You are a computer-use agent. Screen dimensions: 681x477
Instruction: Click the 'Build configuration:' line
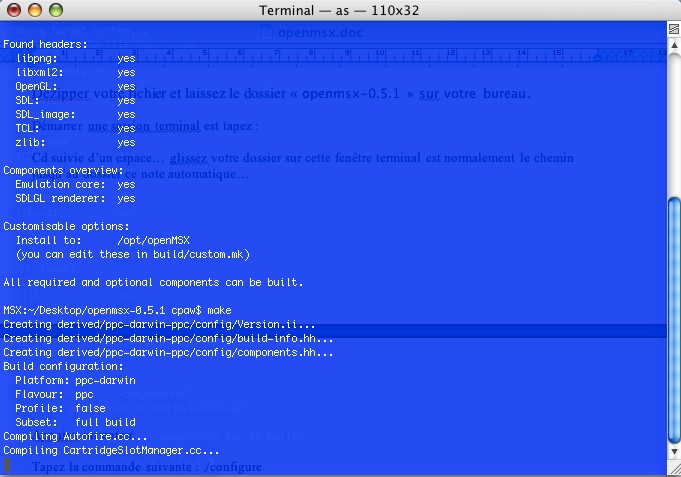[x=63, y=366]
